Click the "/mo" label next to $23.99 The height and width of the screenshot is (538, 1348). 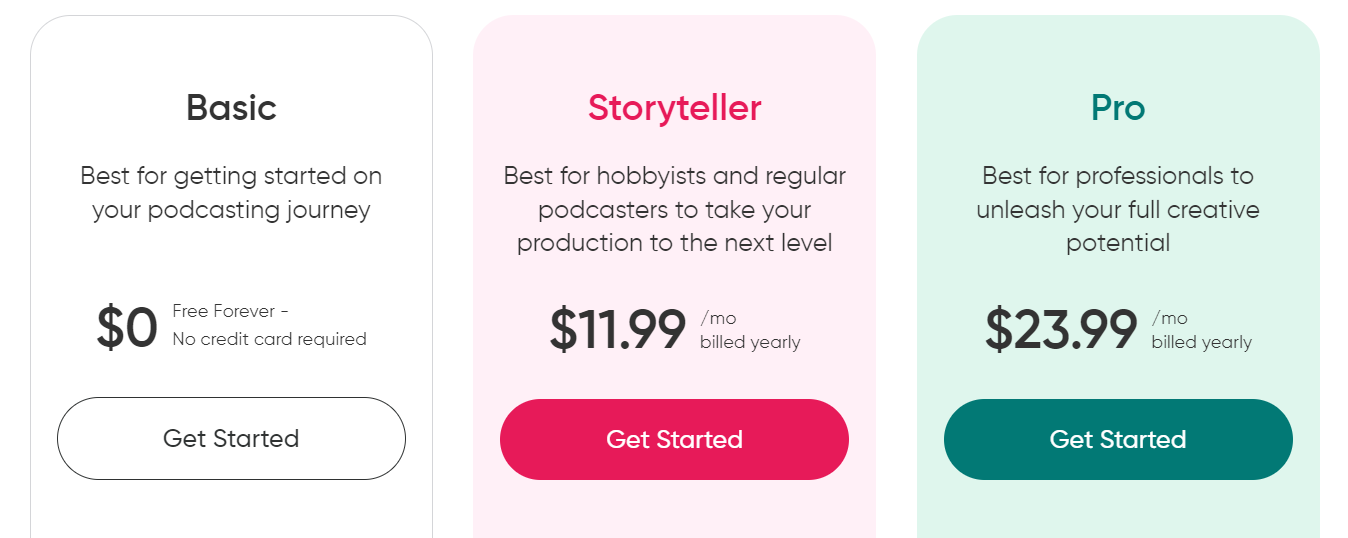(x=1169, y=318)
